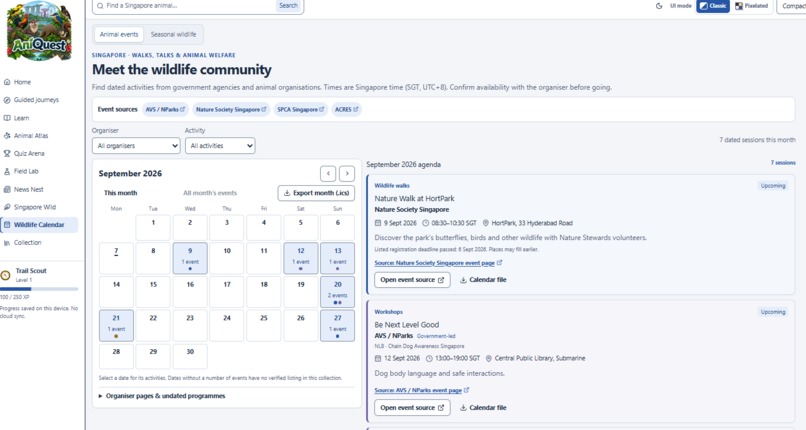Image resolution: width=806 pixels, height=430 pixels.
Task: Select September 20 with 2 events
Action: [x=338, y=292]
